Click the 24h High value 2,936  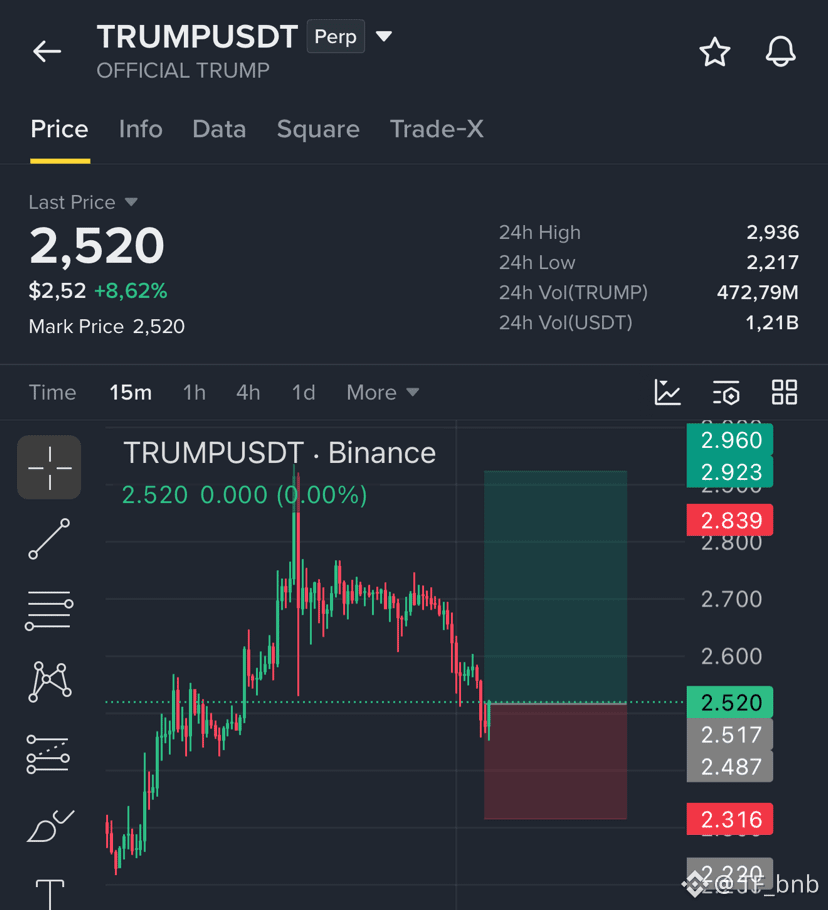click(772, 233)
